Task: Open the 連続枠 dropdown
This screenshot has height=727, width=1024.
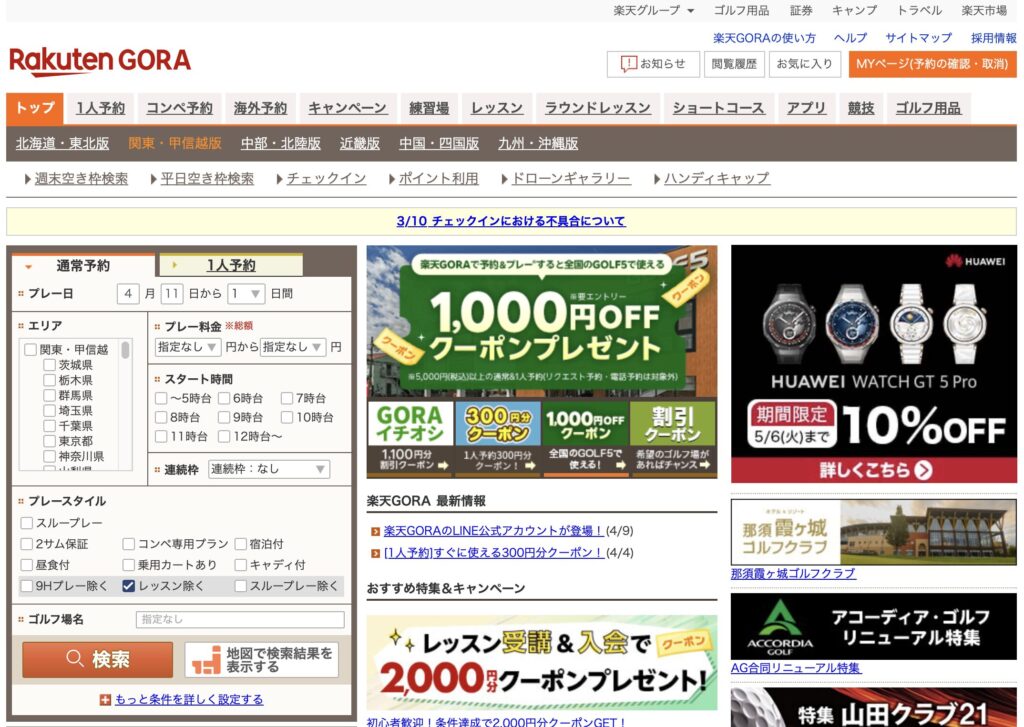Action: [x=268, y=469]
